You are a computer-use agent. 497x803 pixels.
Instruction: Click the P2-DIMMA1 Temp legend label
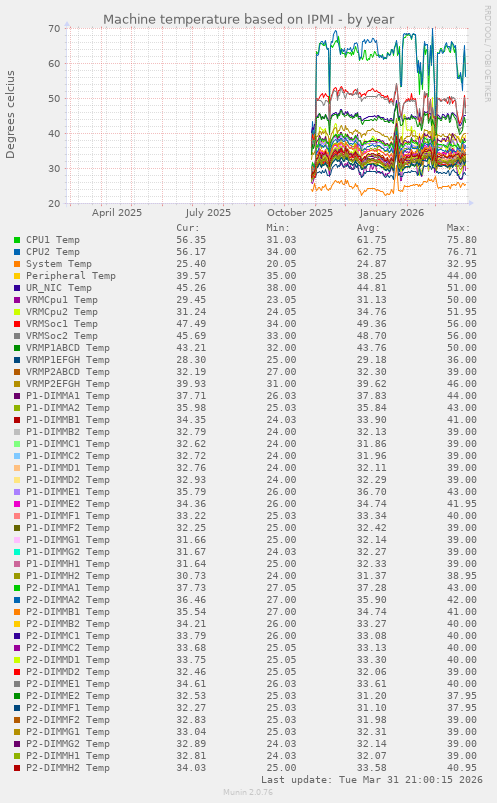(68, 588)
